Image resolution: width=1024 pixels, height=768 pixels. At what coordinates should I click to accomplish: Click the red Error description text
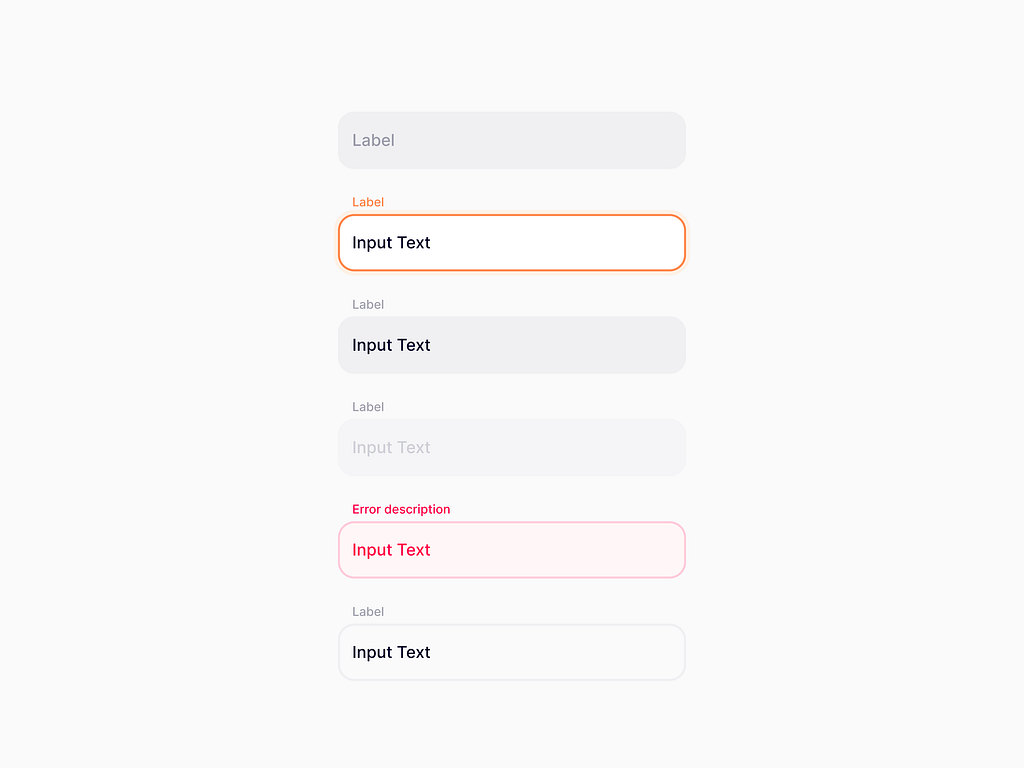pyautogui.click(x=400, y=509)
